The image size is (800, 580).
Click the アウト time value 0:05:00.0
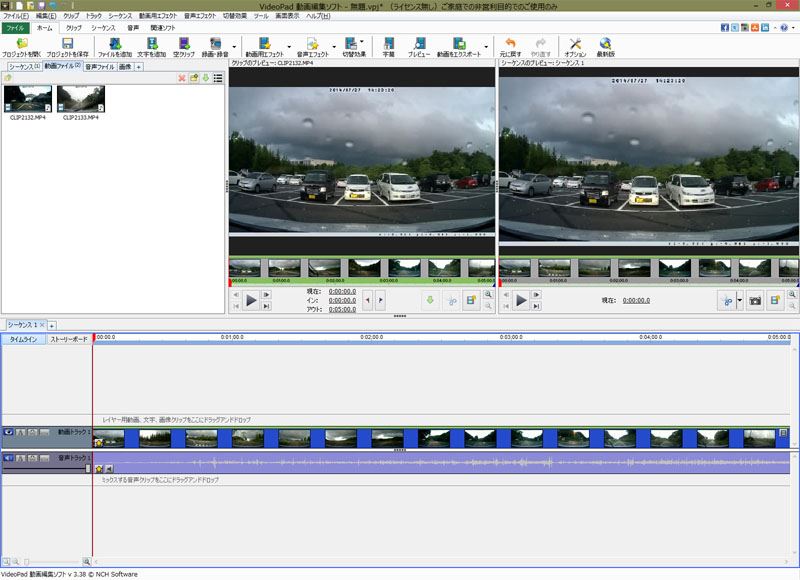tap(342, 310)
